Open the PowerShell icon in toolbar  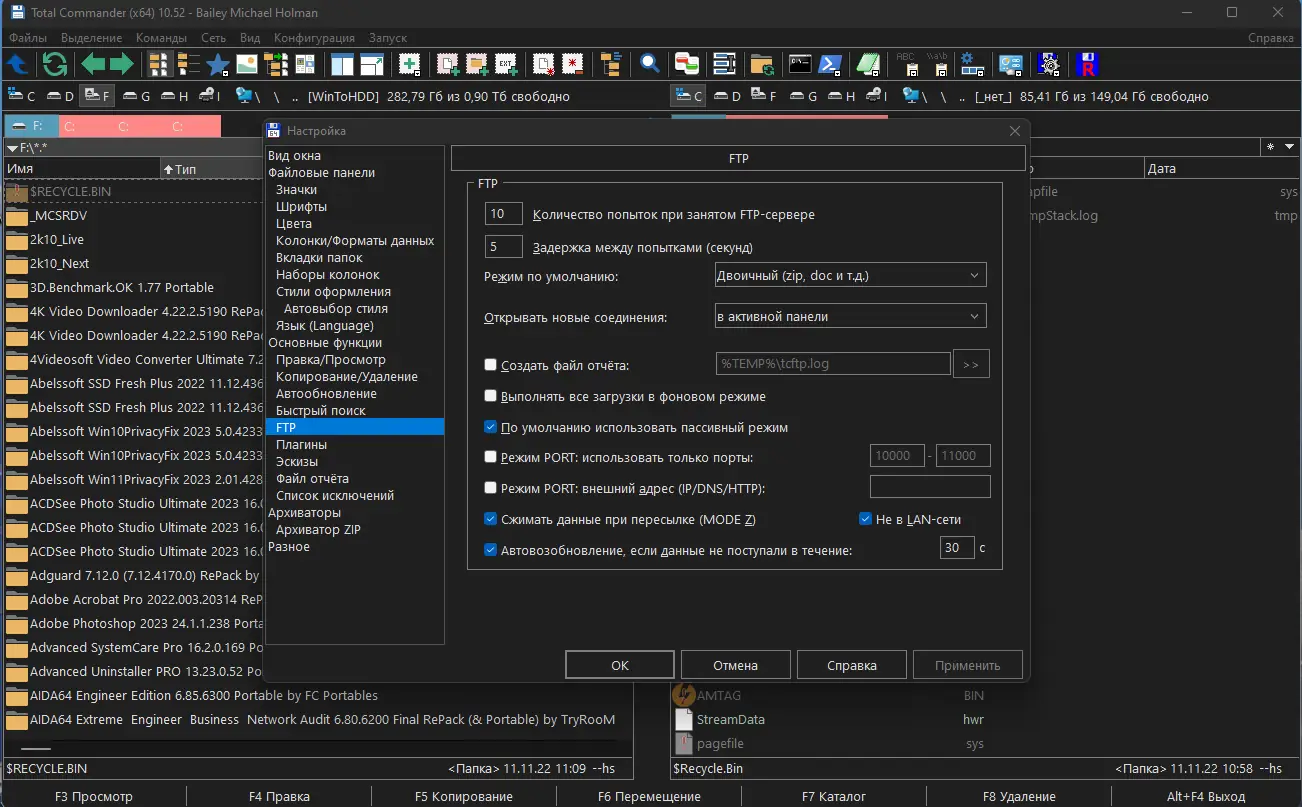click(829, 65)
